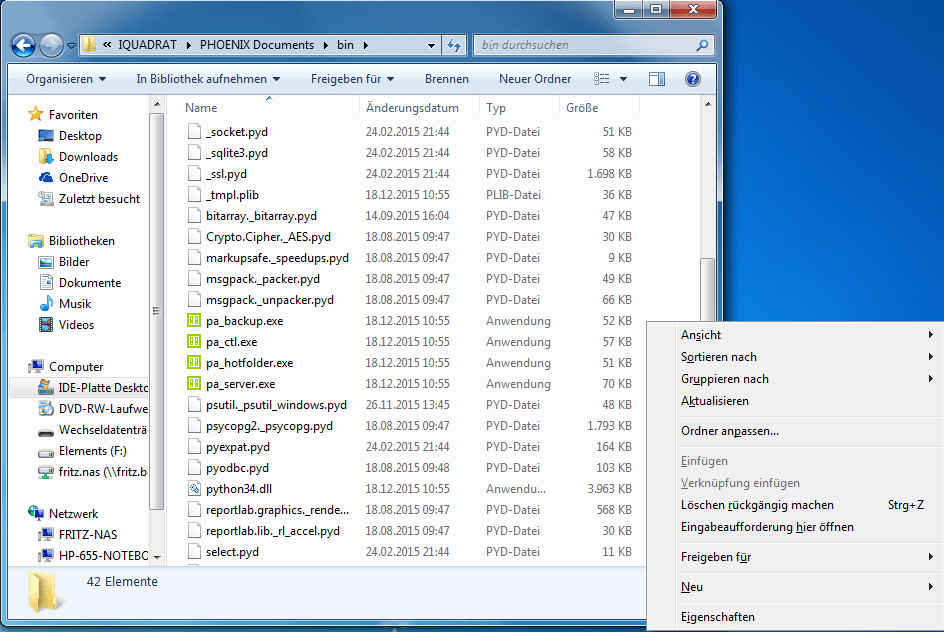Select Favoriten star in navigation pane
The height and width of the screenshot is (632, 944).
click(36, 114)
